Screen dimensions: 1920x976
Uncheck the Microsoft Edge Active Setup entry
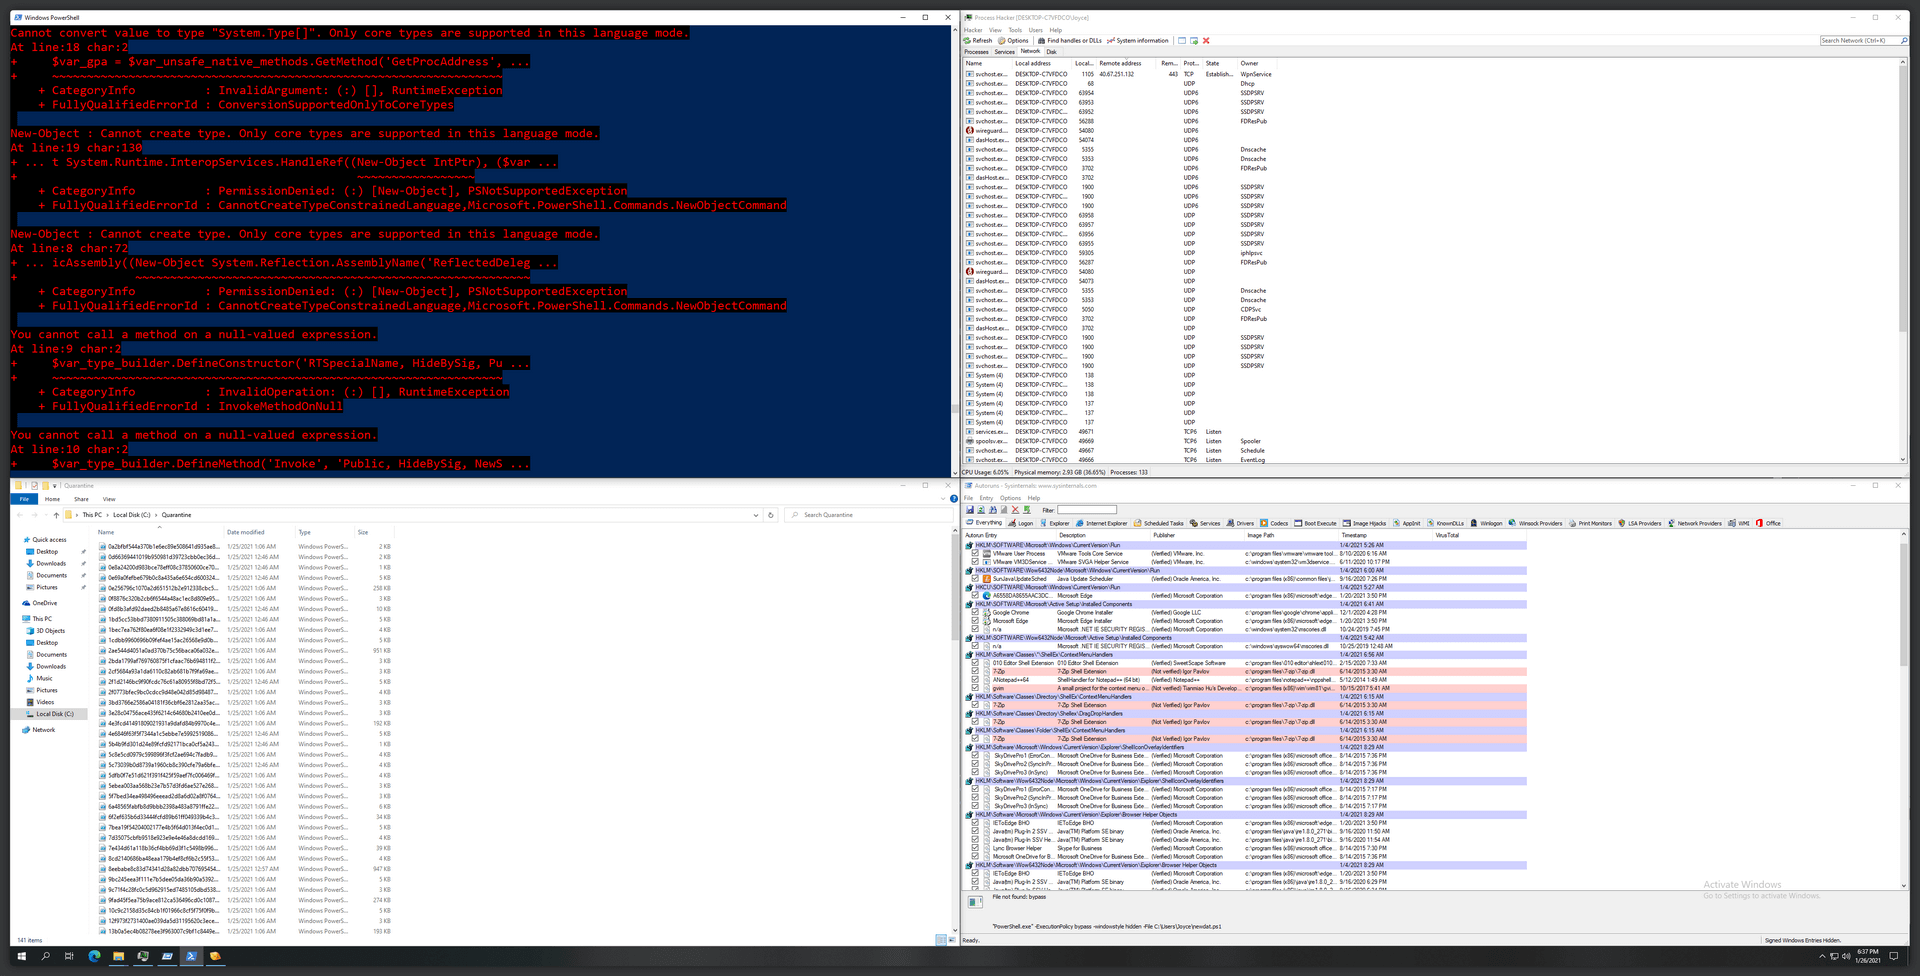coord(975,621)
